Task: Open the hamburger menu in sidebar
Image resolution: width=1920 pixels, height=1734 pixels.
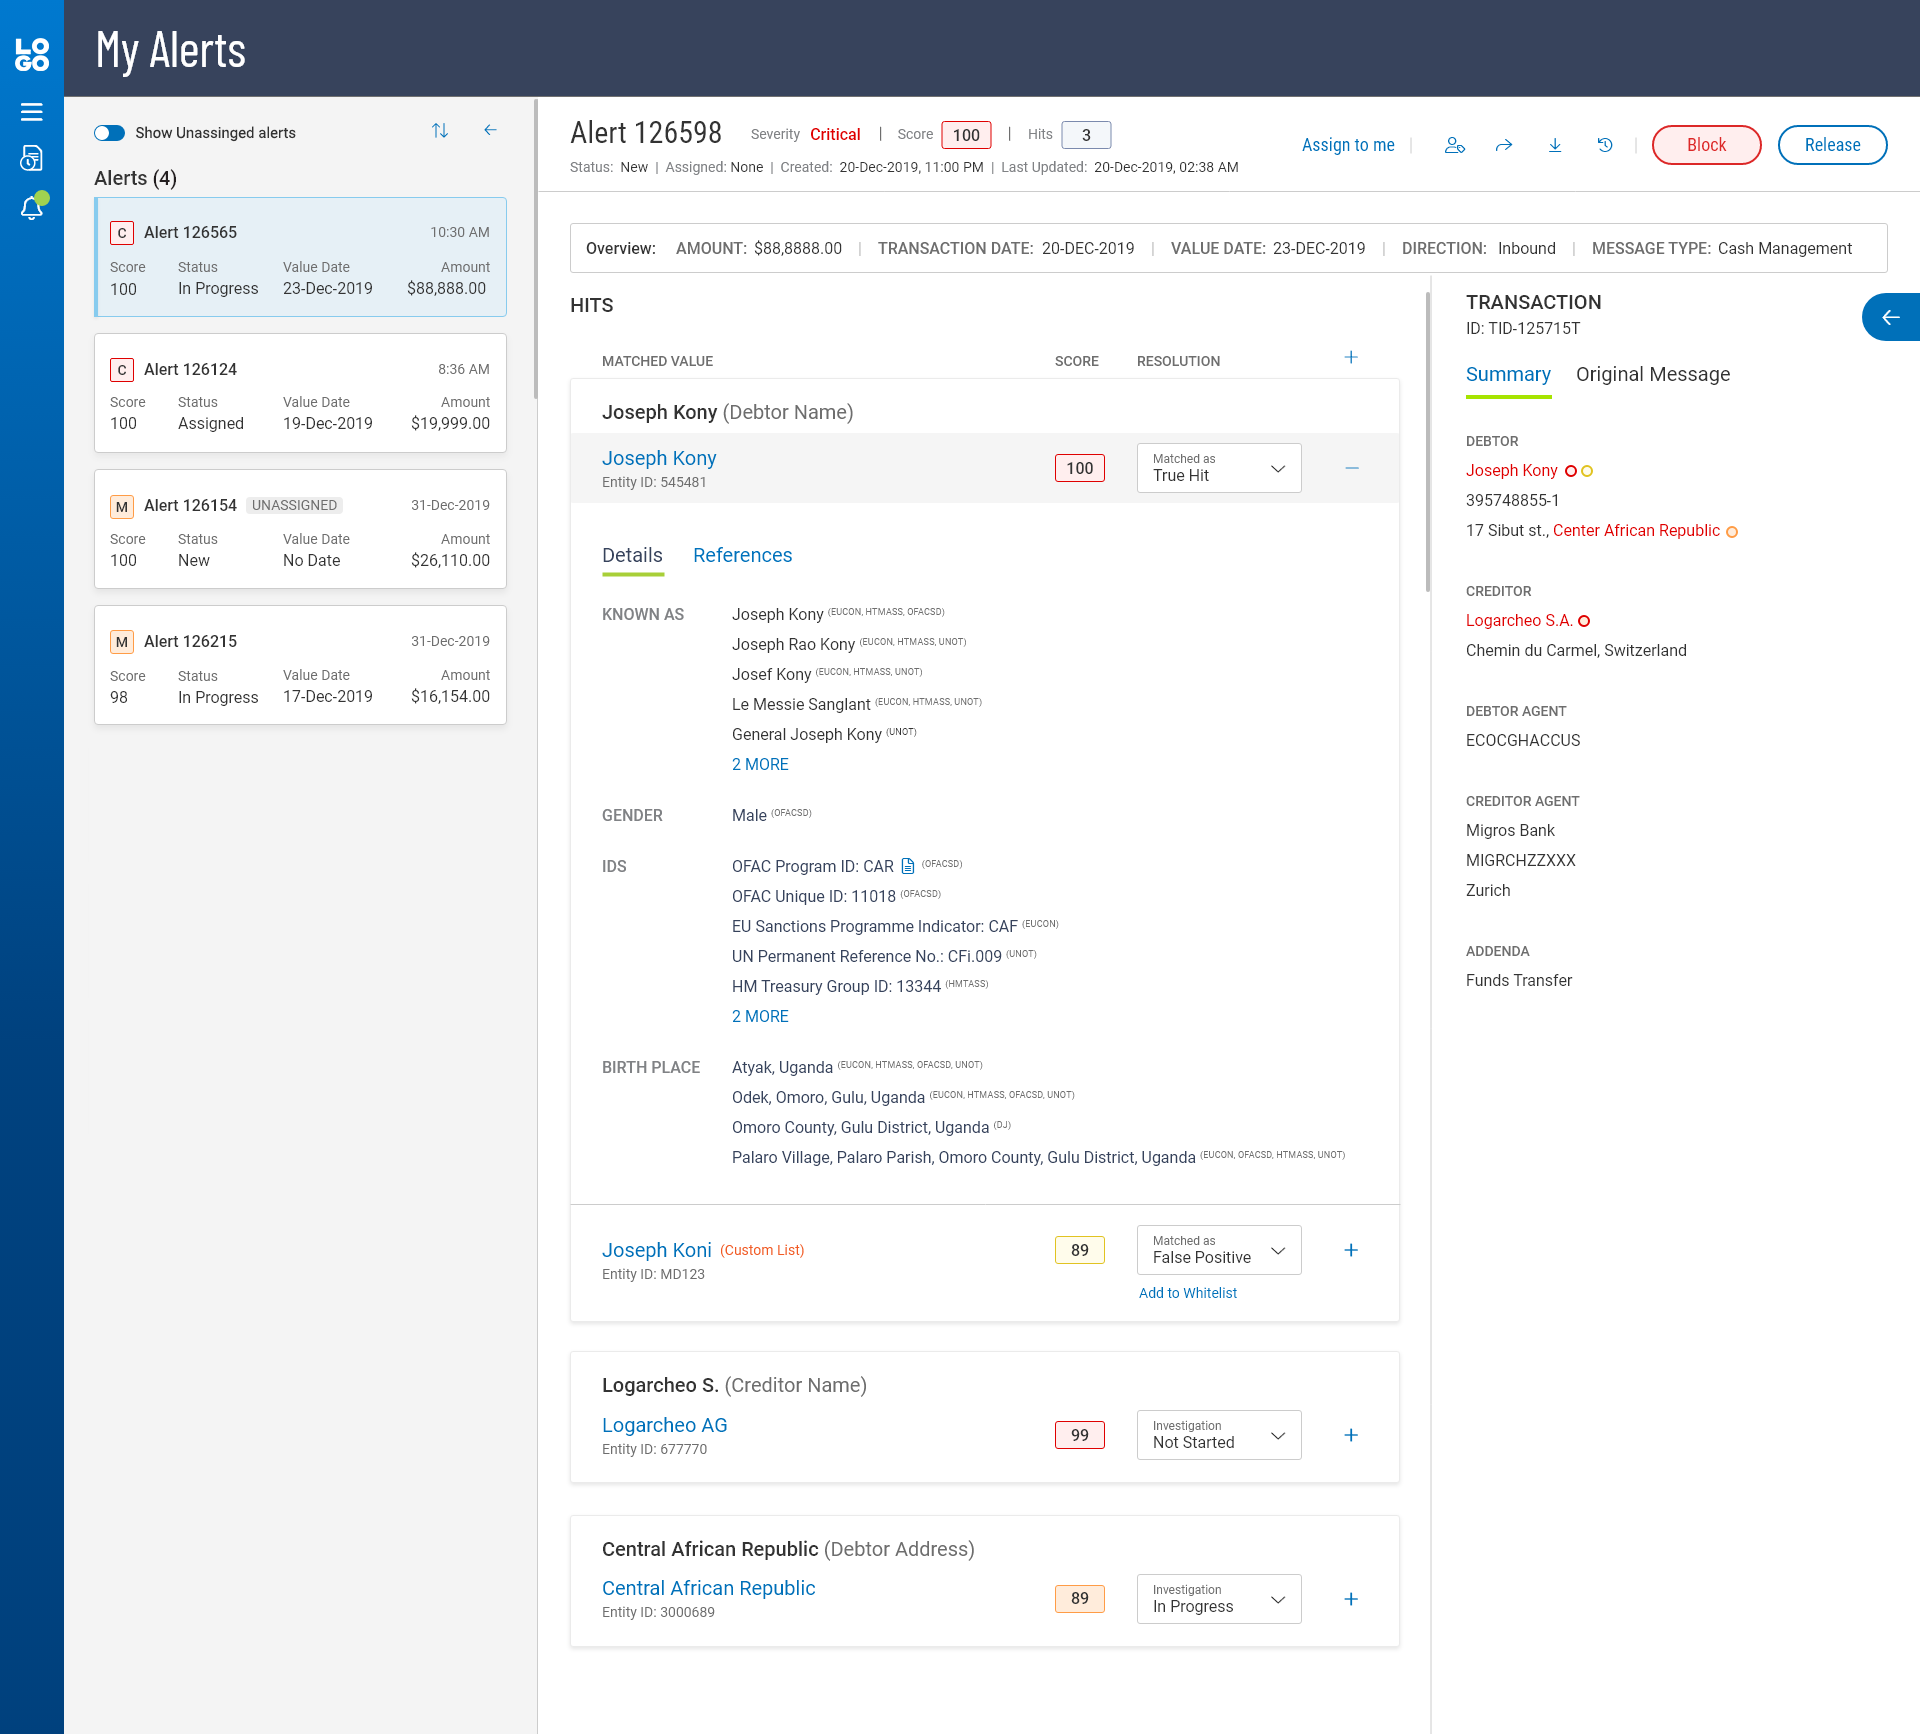Action: (31, 112)
